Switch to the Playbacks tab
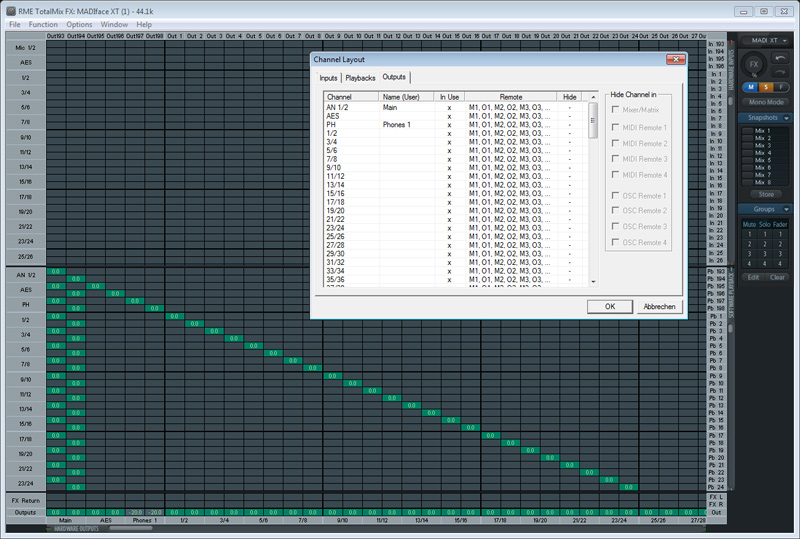This screenshot has width=800, height=539. pyautogui.click(x=360, y=78)
